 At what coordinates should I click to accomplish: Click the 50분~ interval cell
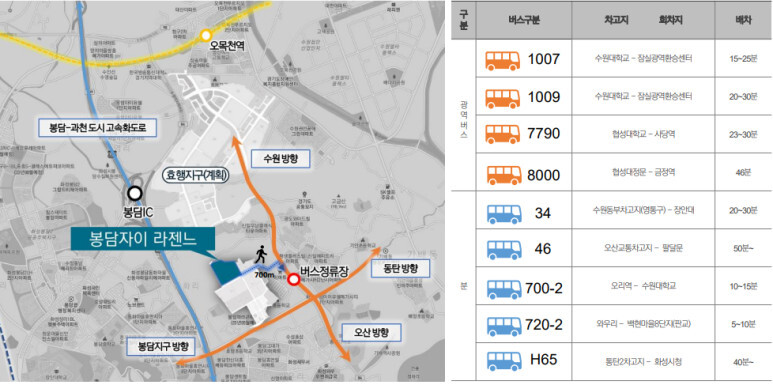(x=743, y=249)
